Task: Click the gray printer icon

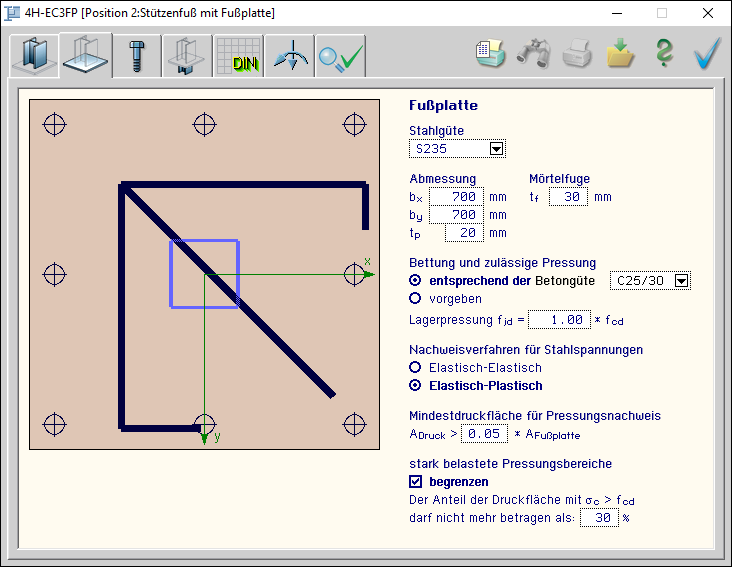Action: [x=577, y=54]
